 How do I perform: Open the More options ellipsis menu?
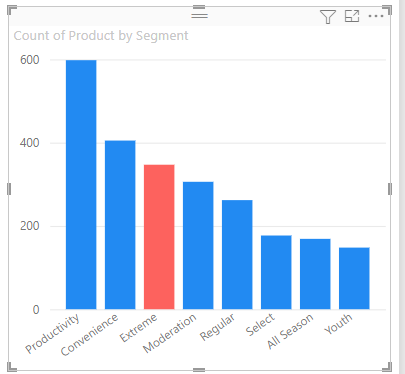coord(376,16)
